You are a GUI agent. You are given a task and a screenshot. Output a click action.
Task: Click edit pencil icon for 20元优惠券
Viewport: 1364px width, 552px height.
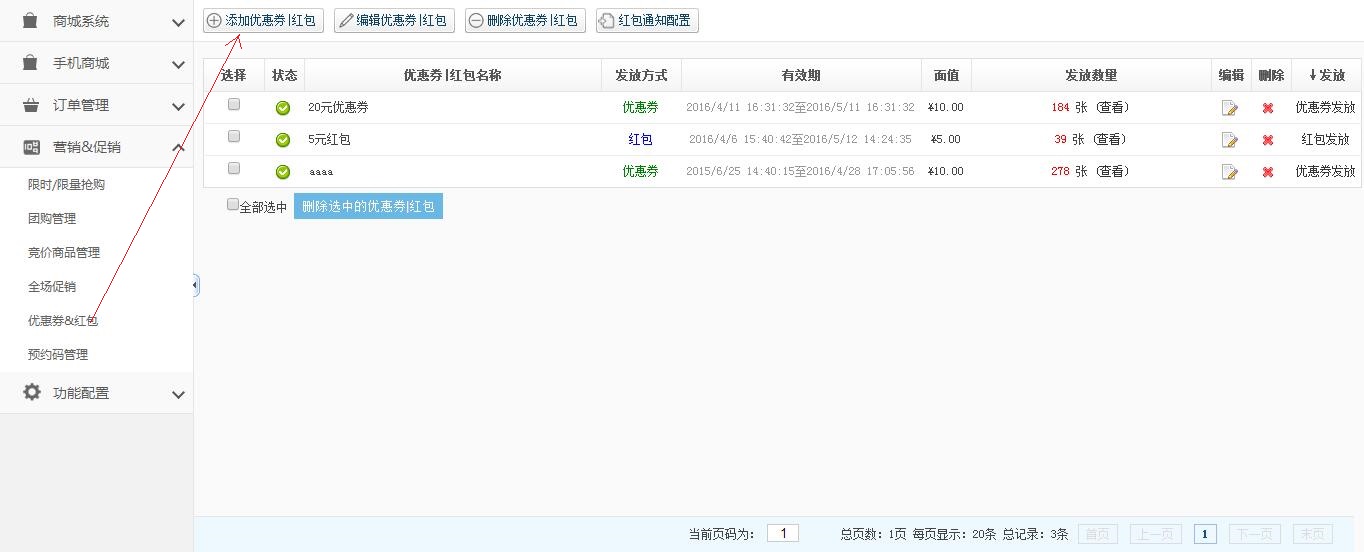pyautogui.click(x=1230, y=108)
